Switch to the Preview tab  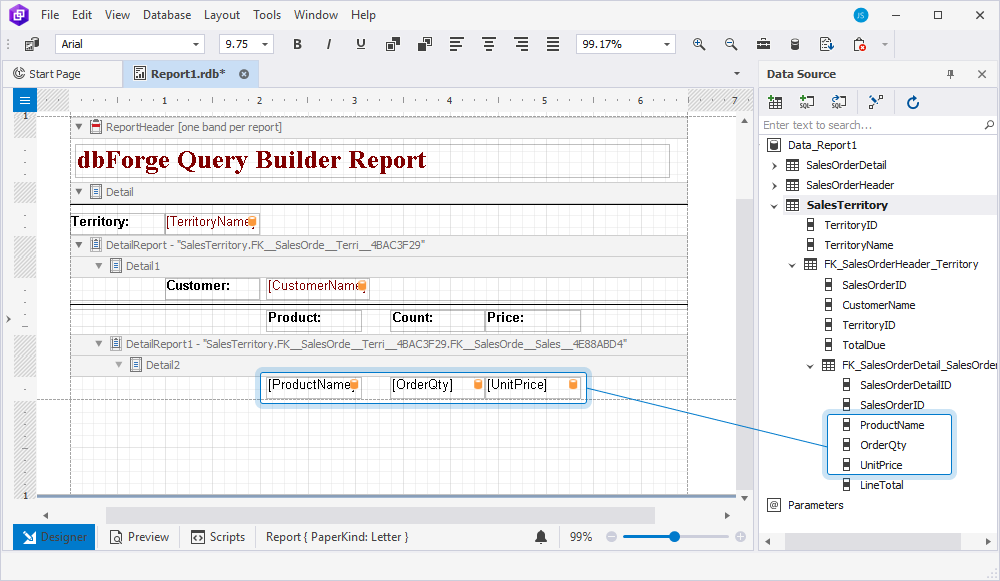coord(139,537)
